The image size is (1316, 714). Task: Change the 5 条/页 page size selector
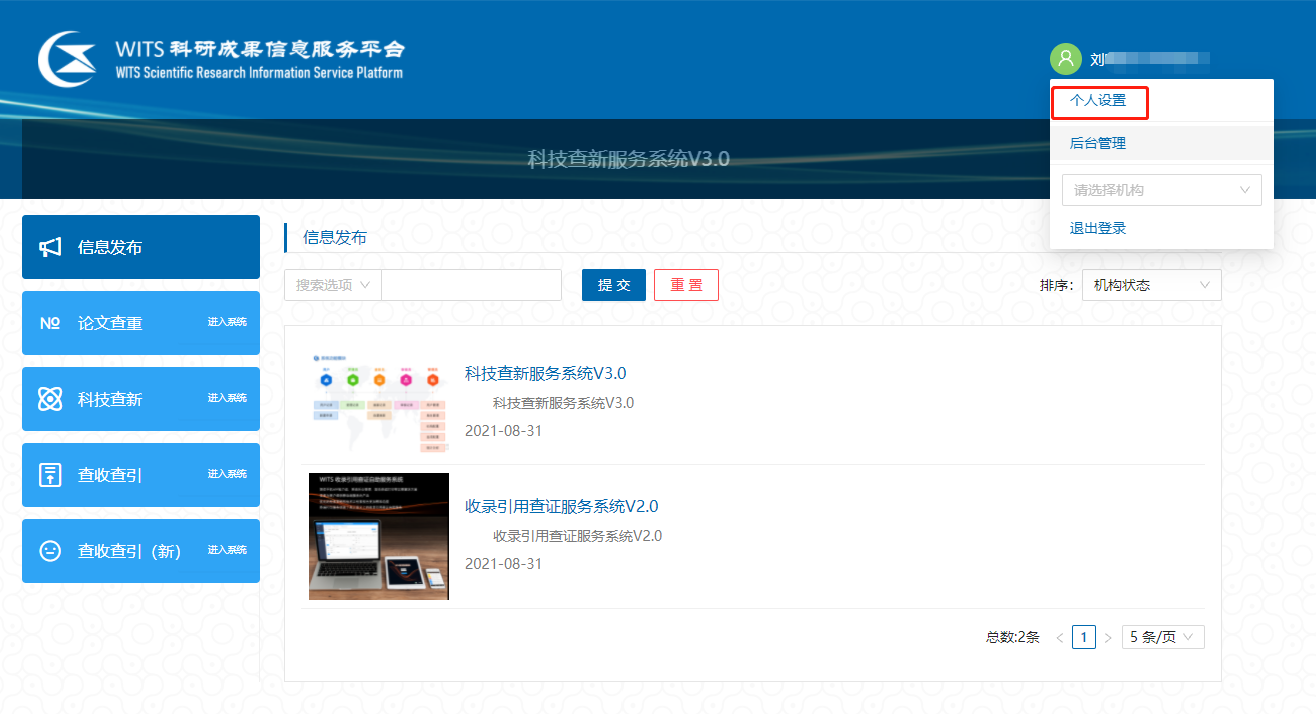1162,637
